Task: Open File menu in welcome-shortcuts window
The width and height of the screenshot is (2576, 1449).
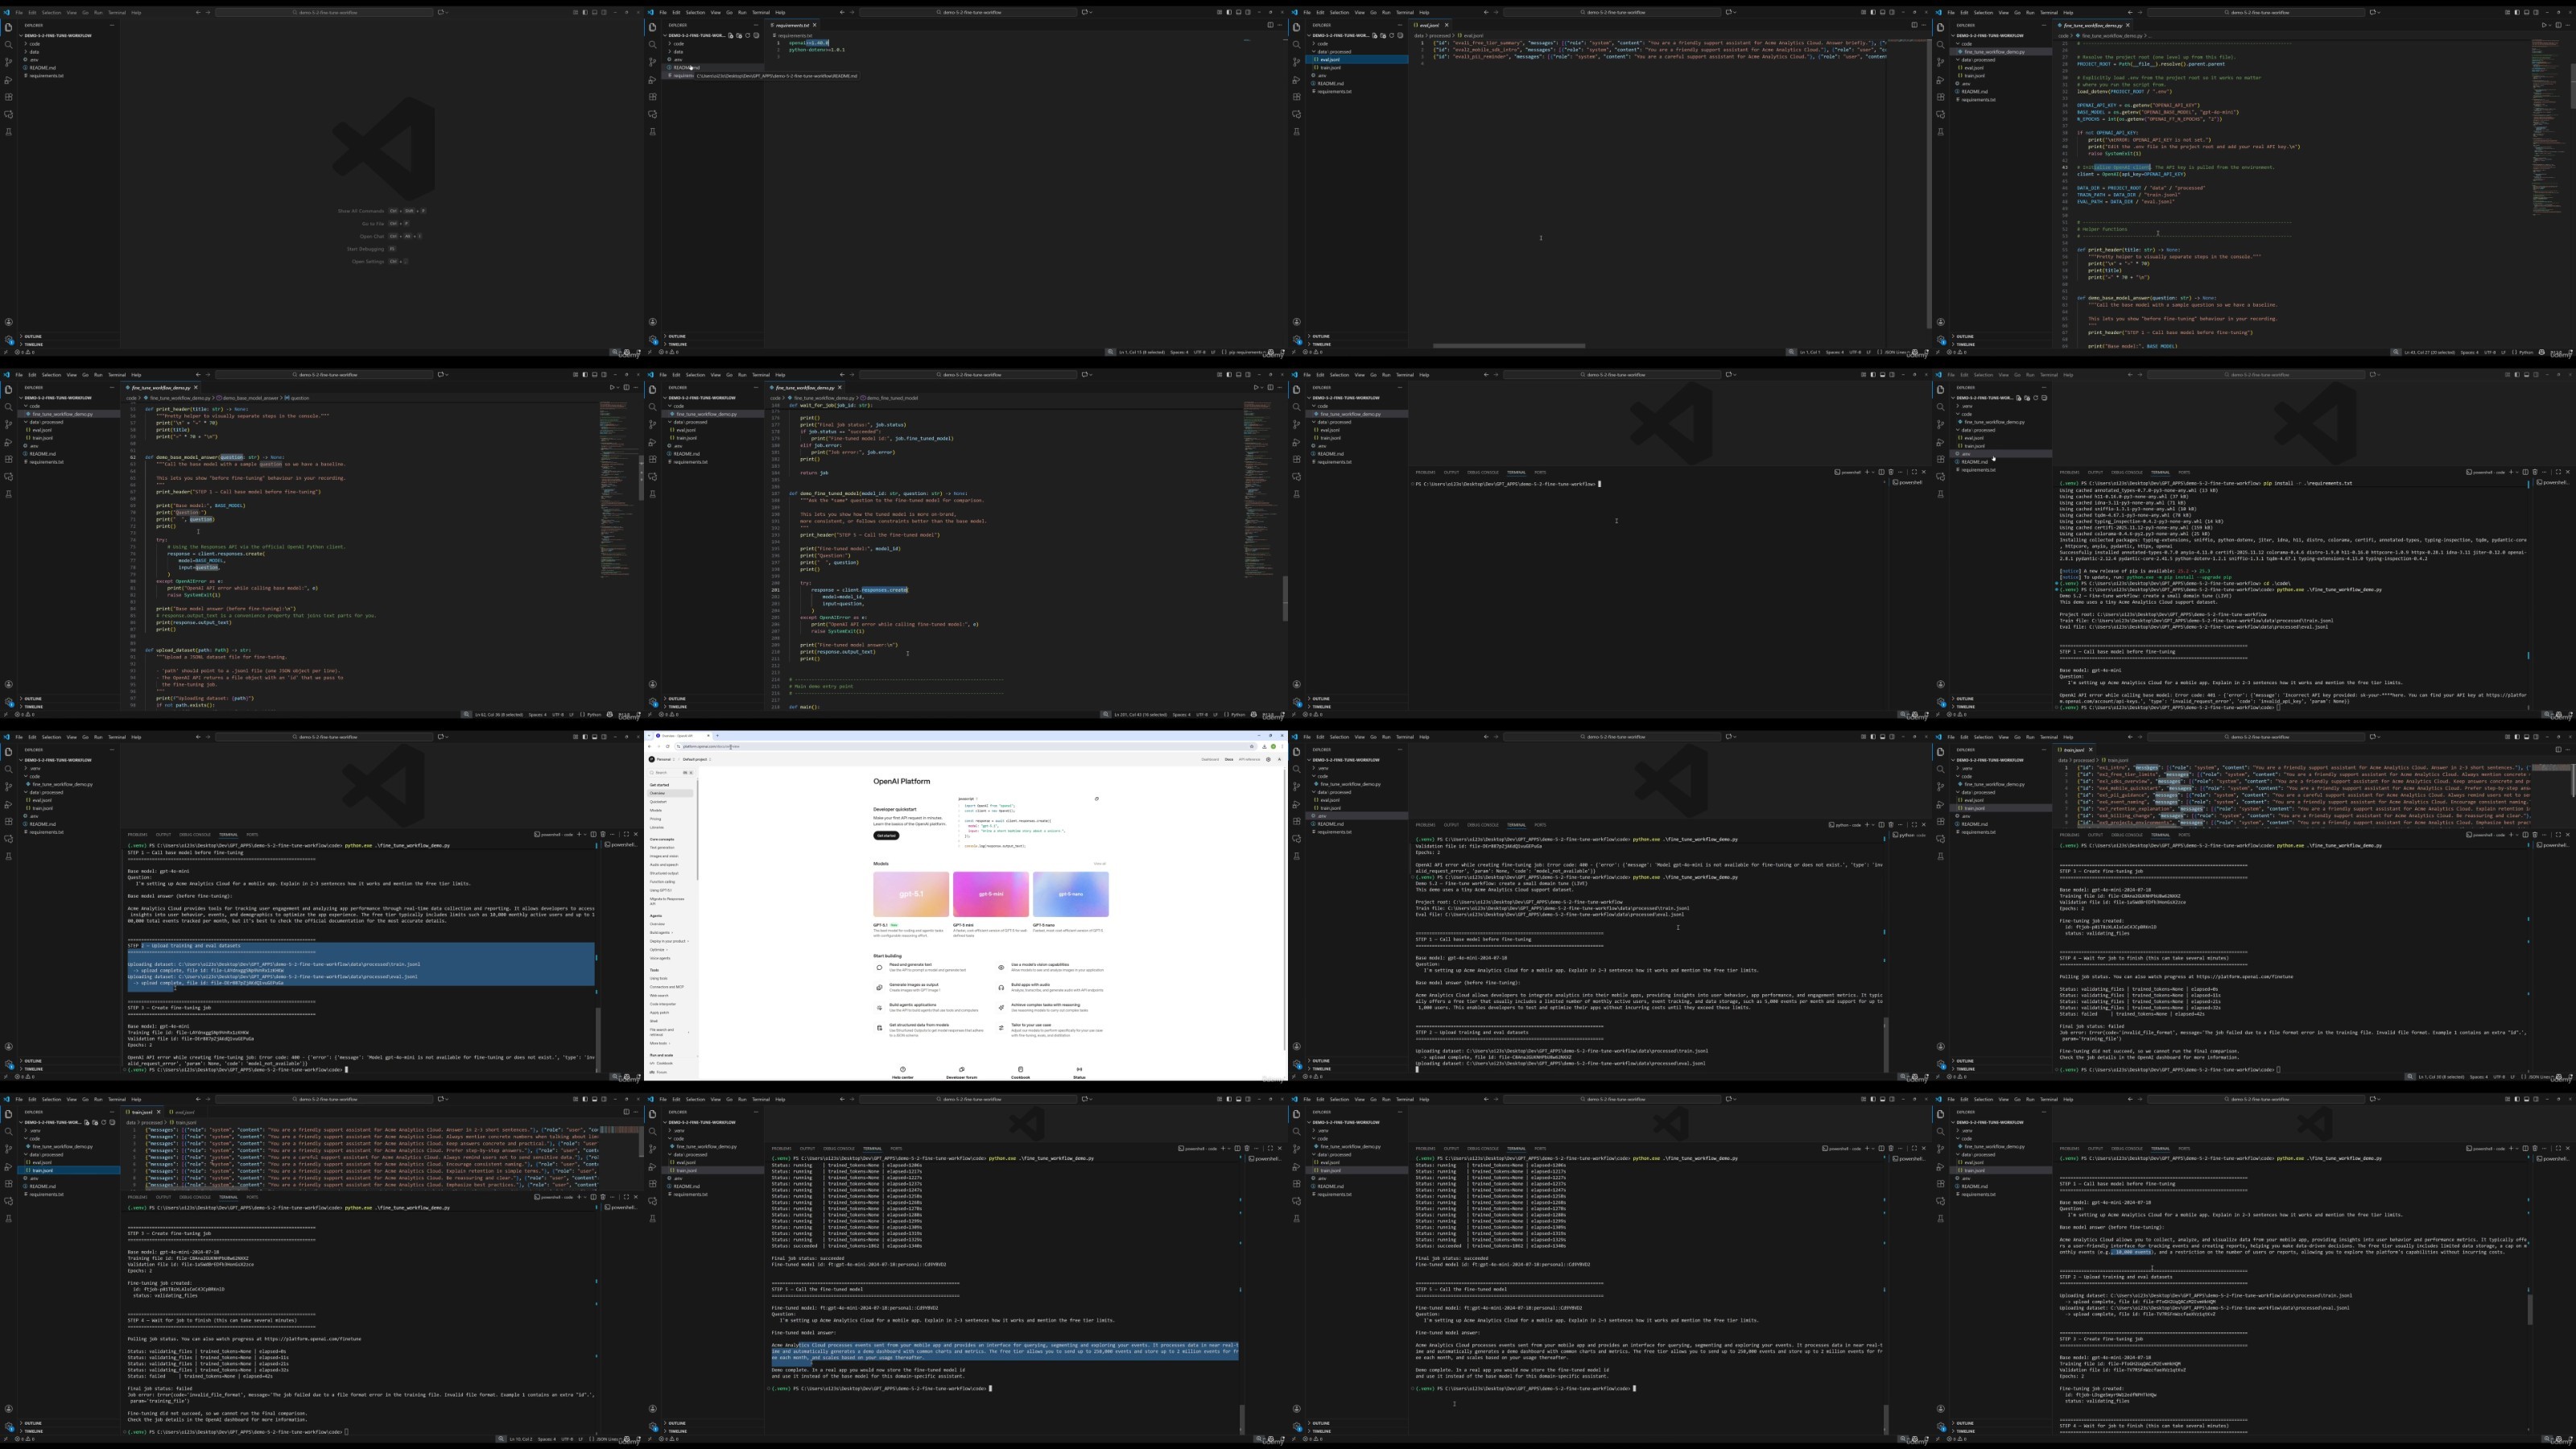Action: click(19, 12)
